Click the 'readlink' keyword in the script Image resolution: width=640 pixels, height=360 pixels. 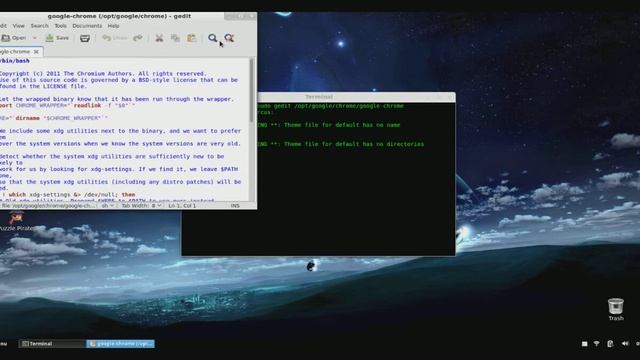[87, 105]
